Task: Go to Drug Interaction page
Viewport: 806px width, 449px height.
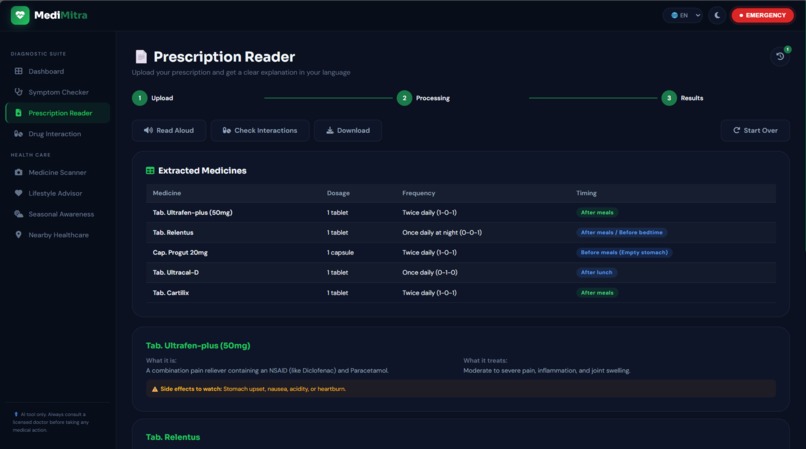Action: [x=58, y=134]
